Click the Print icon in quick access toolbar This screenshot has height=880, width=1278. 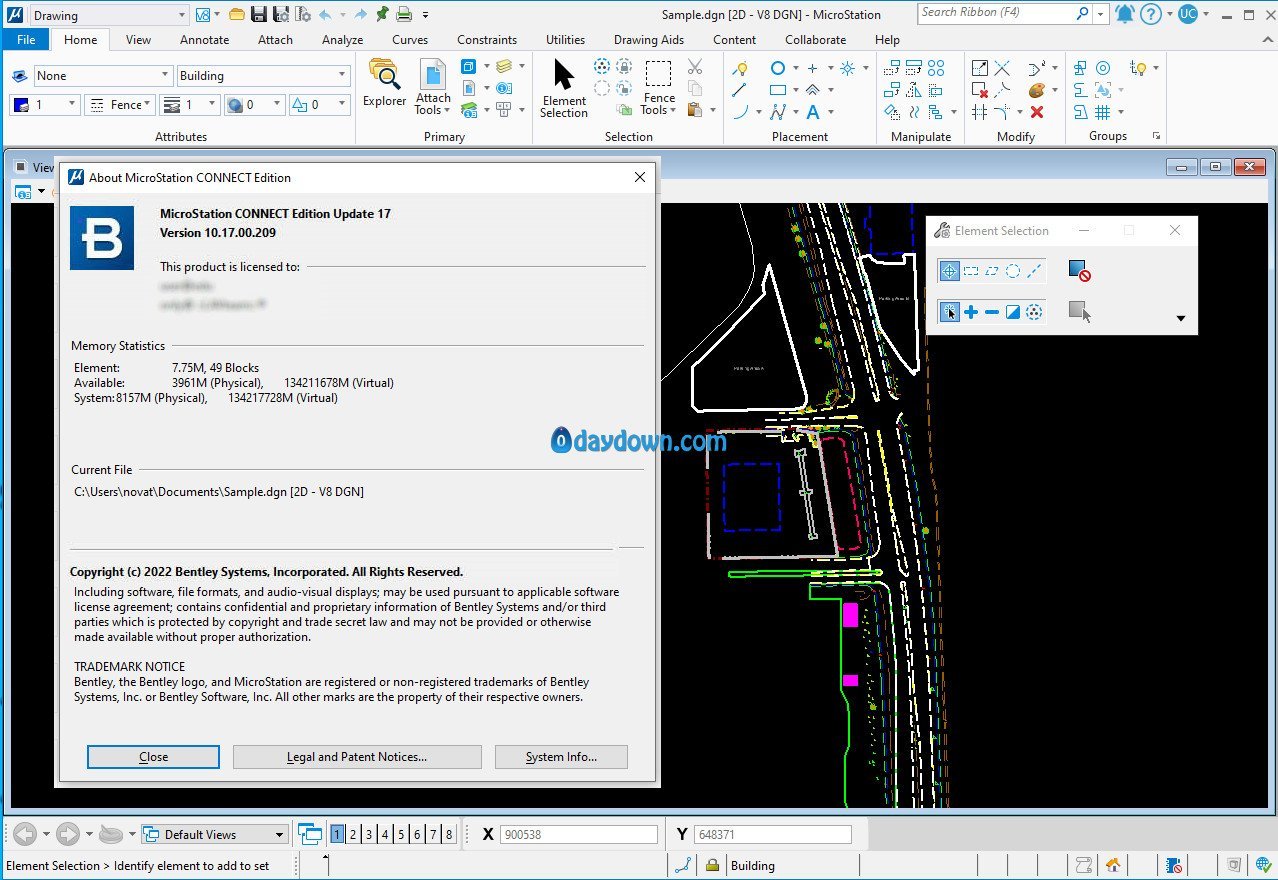[404, 14]
